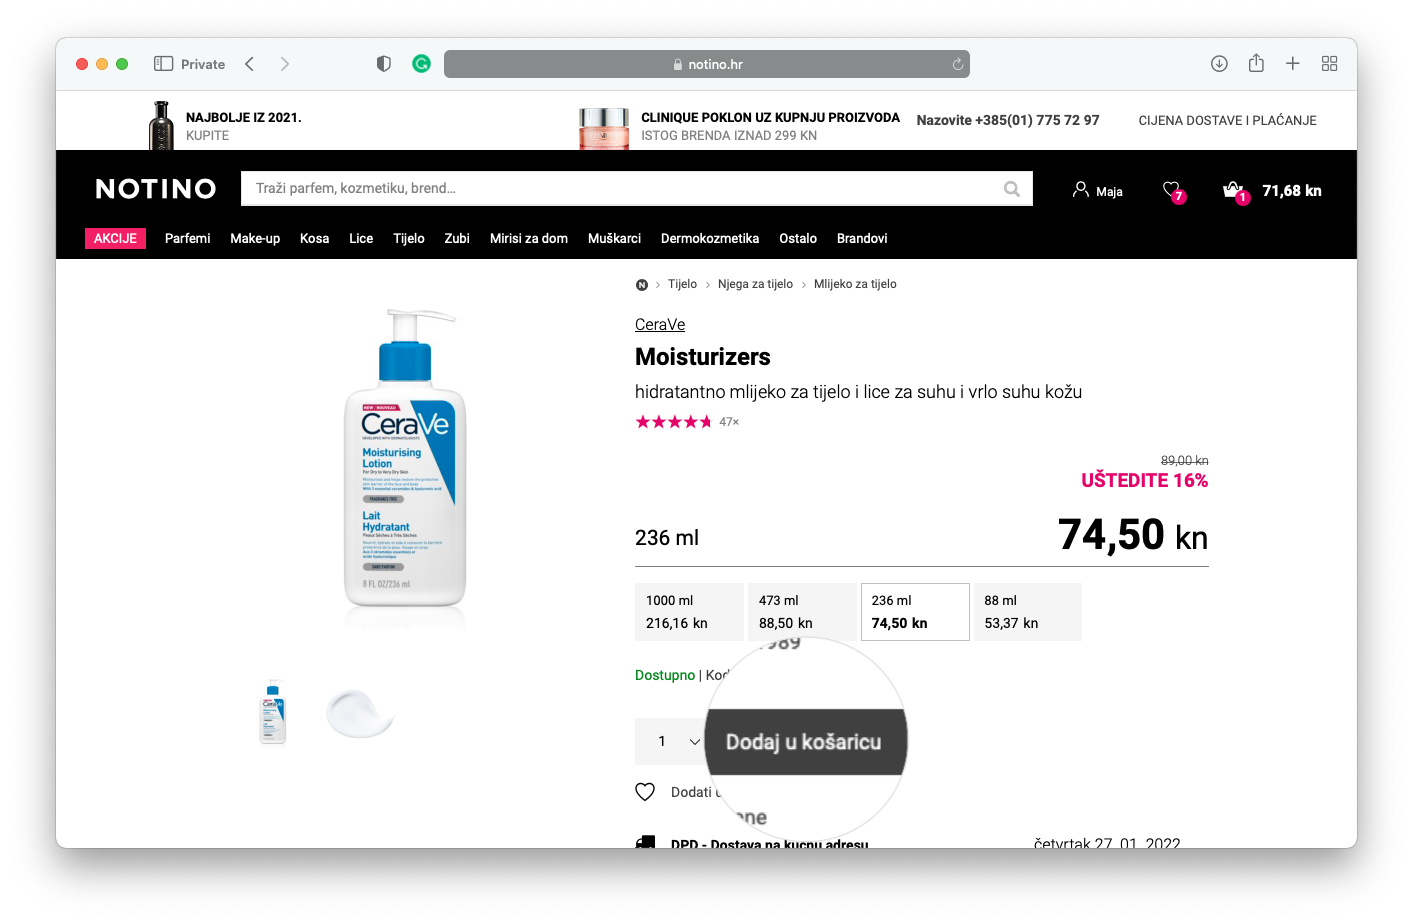Click the search magnifier icon
The width and height of the screenshot is (1413, 922).
tap(1012, 189)
